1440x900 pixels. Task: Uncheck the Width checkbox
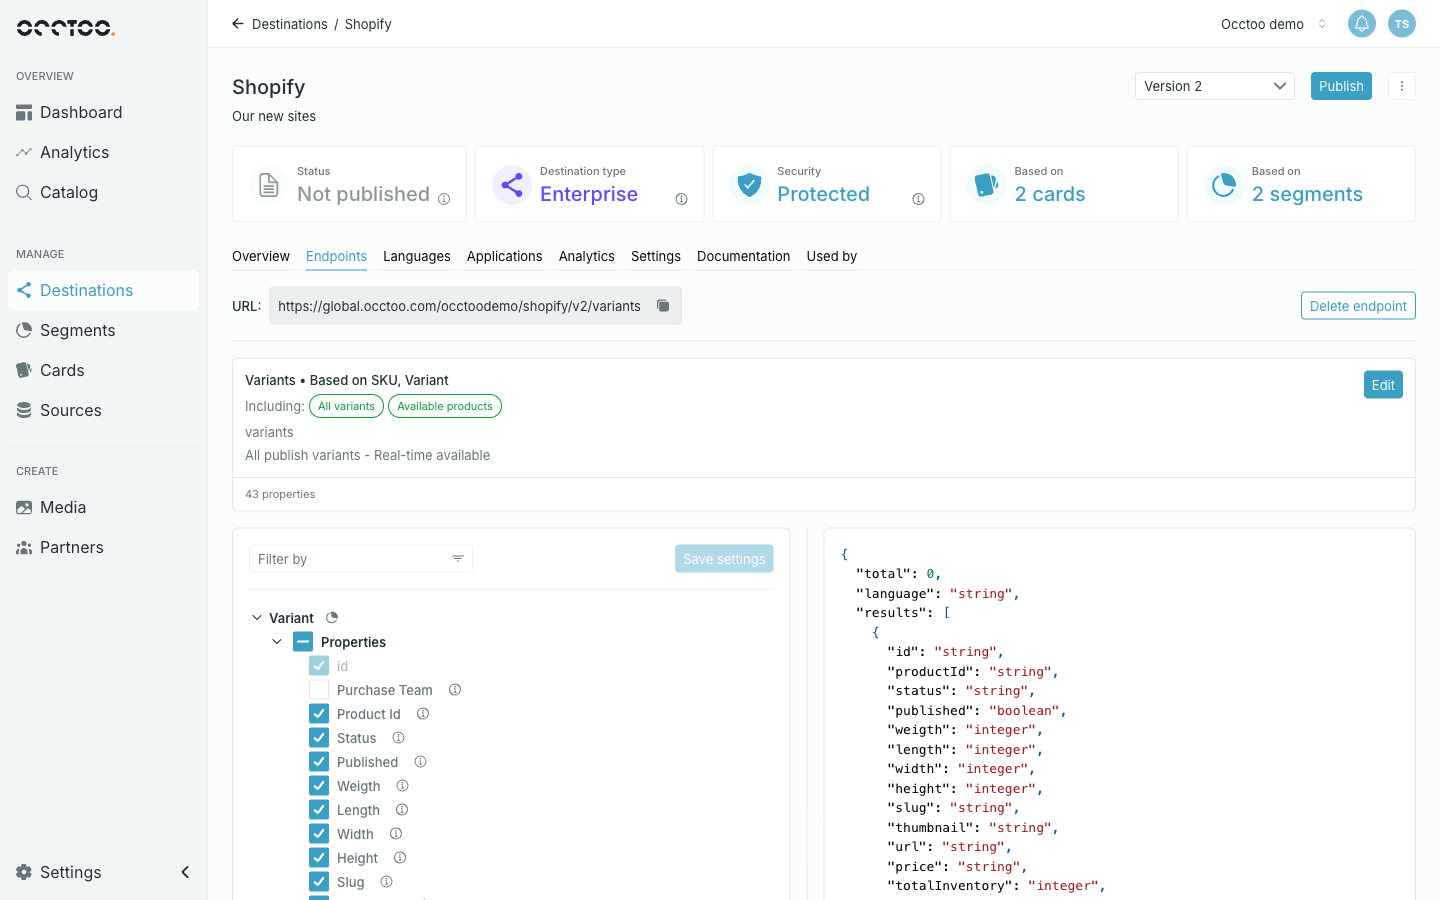click(x=319, y=834)
